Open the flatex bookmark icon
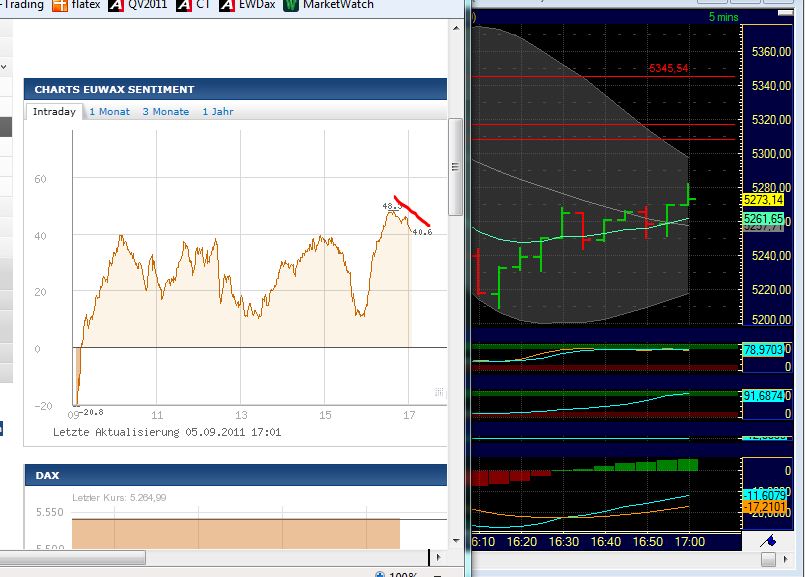This screenshot has height=577, width=805. [62, 5]
